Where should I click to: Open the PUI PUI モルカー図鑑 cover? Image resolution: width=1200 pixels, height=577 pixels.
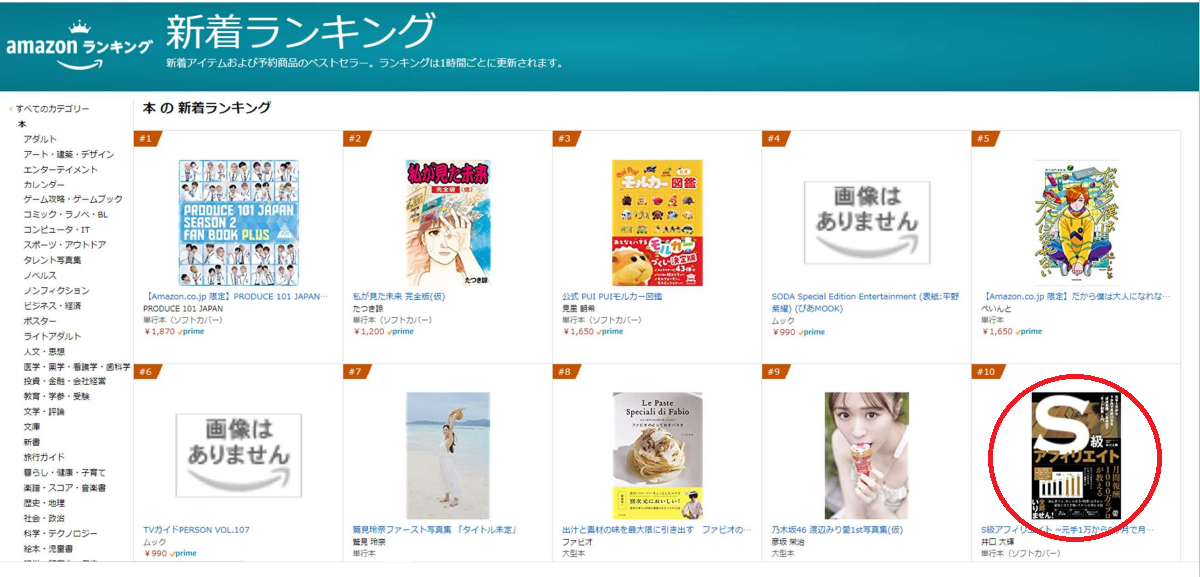click(657, 223)
